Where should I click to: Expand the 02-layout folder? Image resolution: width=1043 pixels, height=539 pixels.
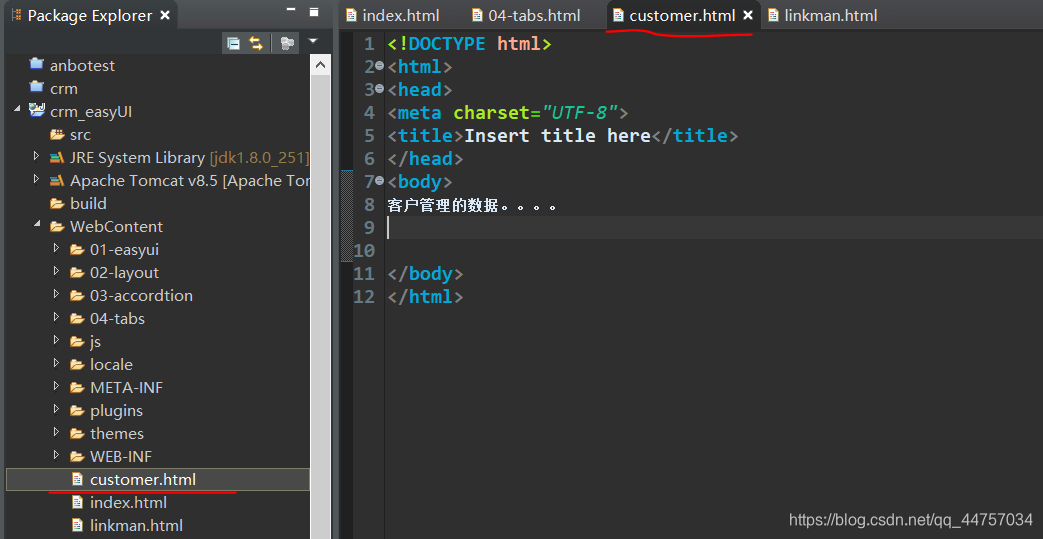[x=57, y=271]
